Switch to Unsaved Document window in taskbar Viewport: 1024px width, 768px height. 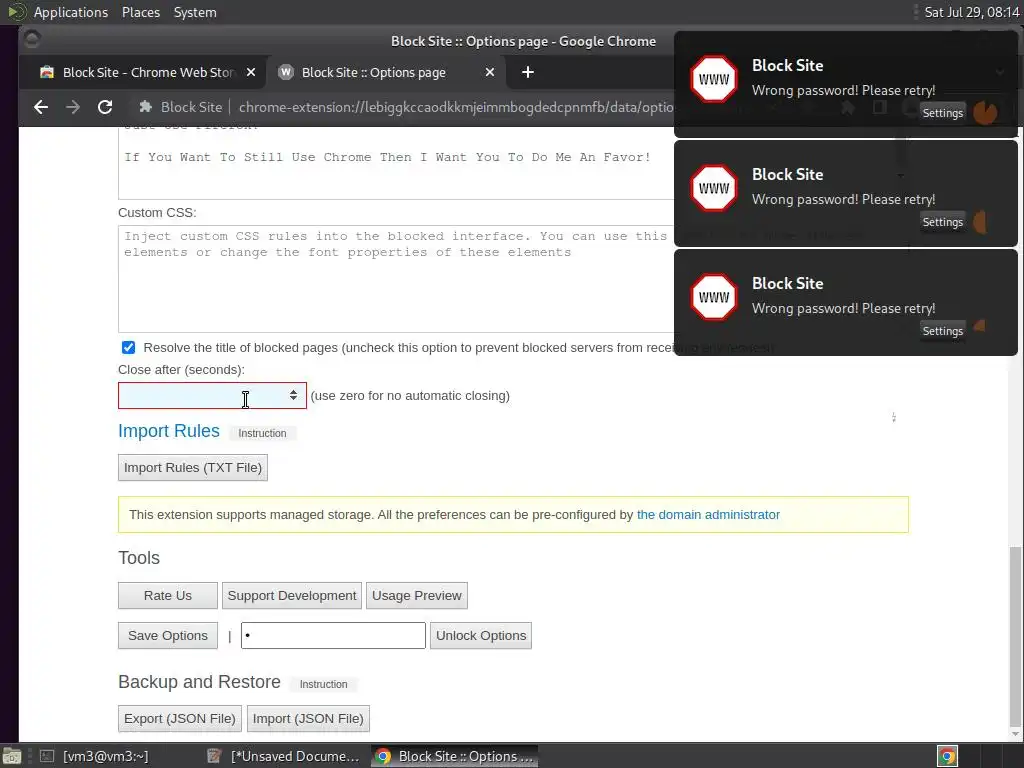point(283,756)
